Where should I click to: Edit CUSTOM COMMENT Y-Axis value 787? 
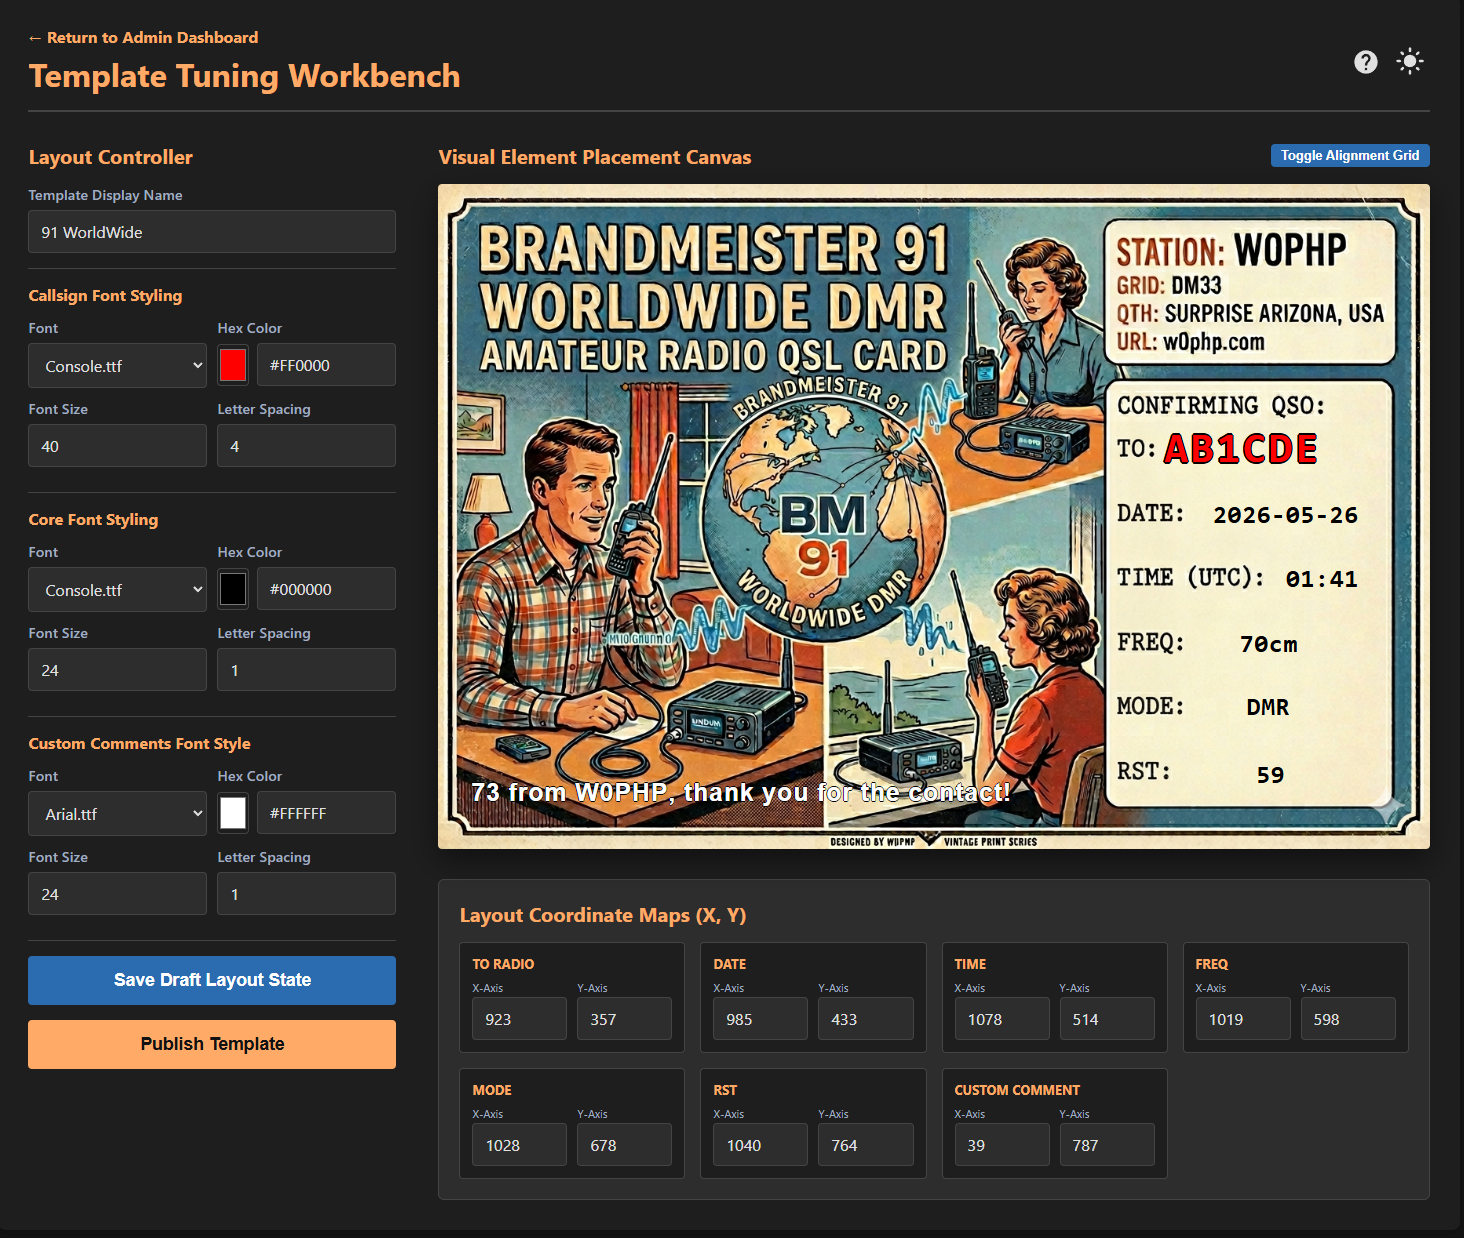(x=1107, y=1145)
